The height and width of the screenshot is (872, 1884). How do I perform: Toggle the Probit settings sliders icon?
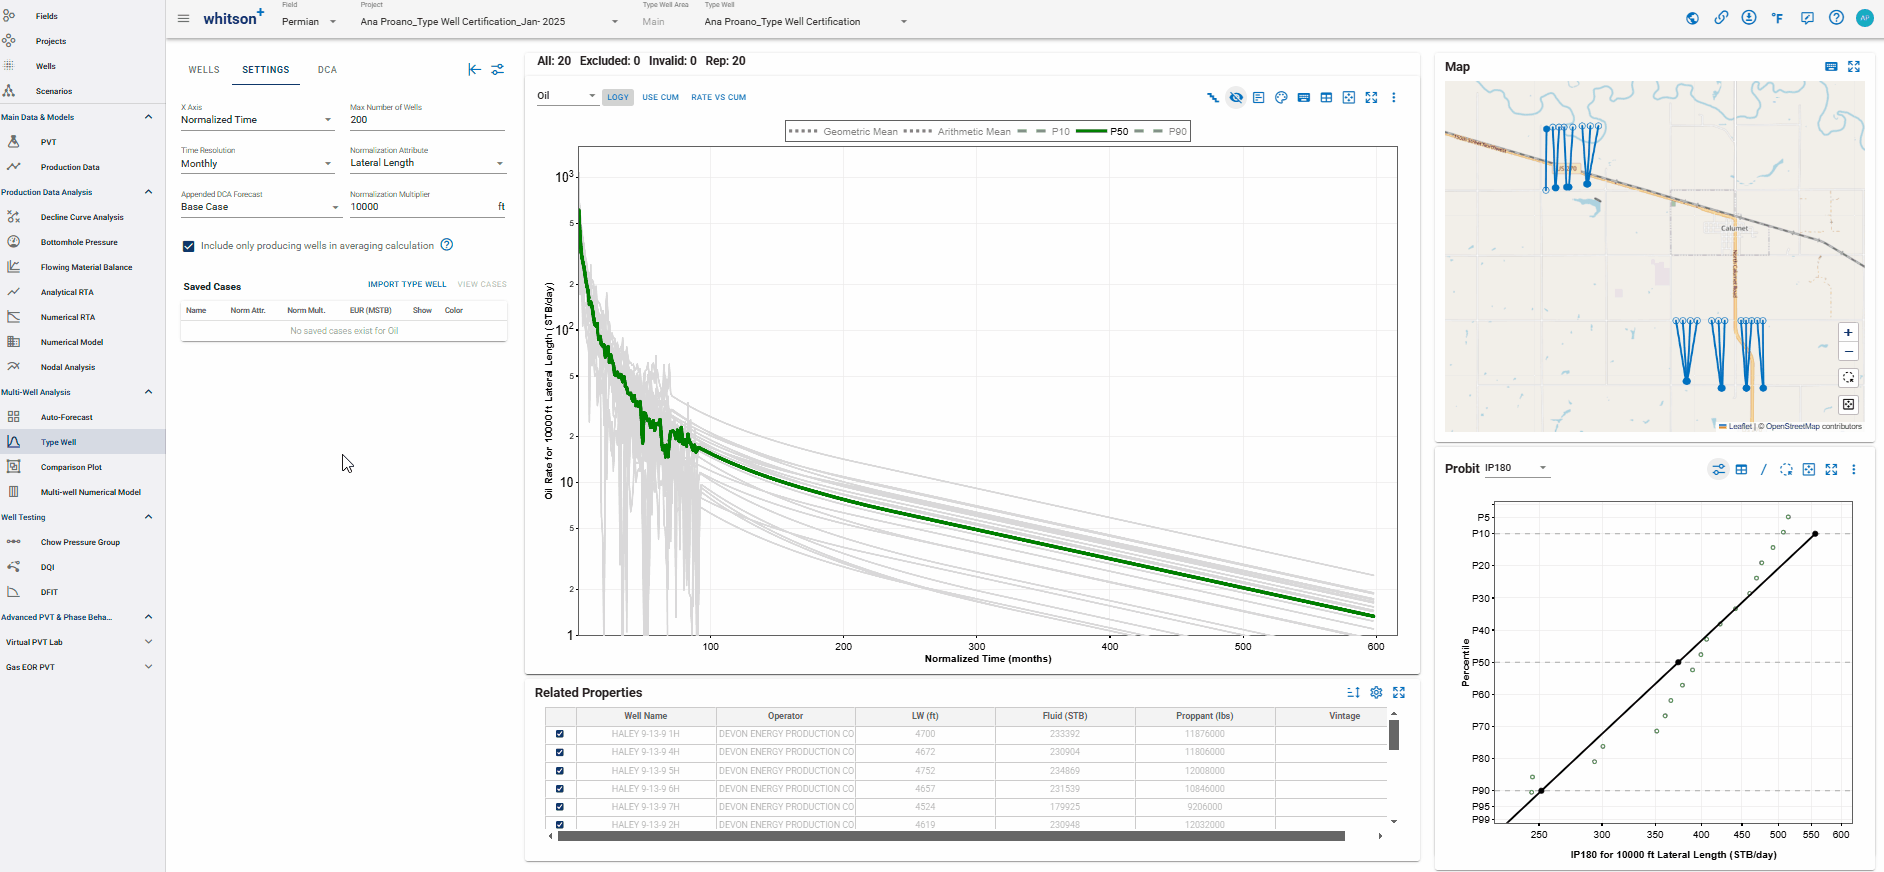point(1718,469)
